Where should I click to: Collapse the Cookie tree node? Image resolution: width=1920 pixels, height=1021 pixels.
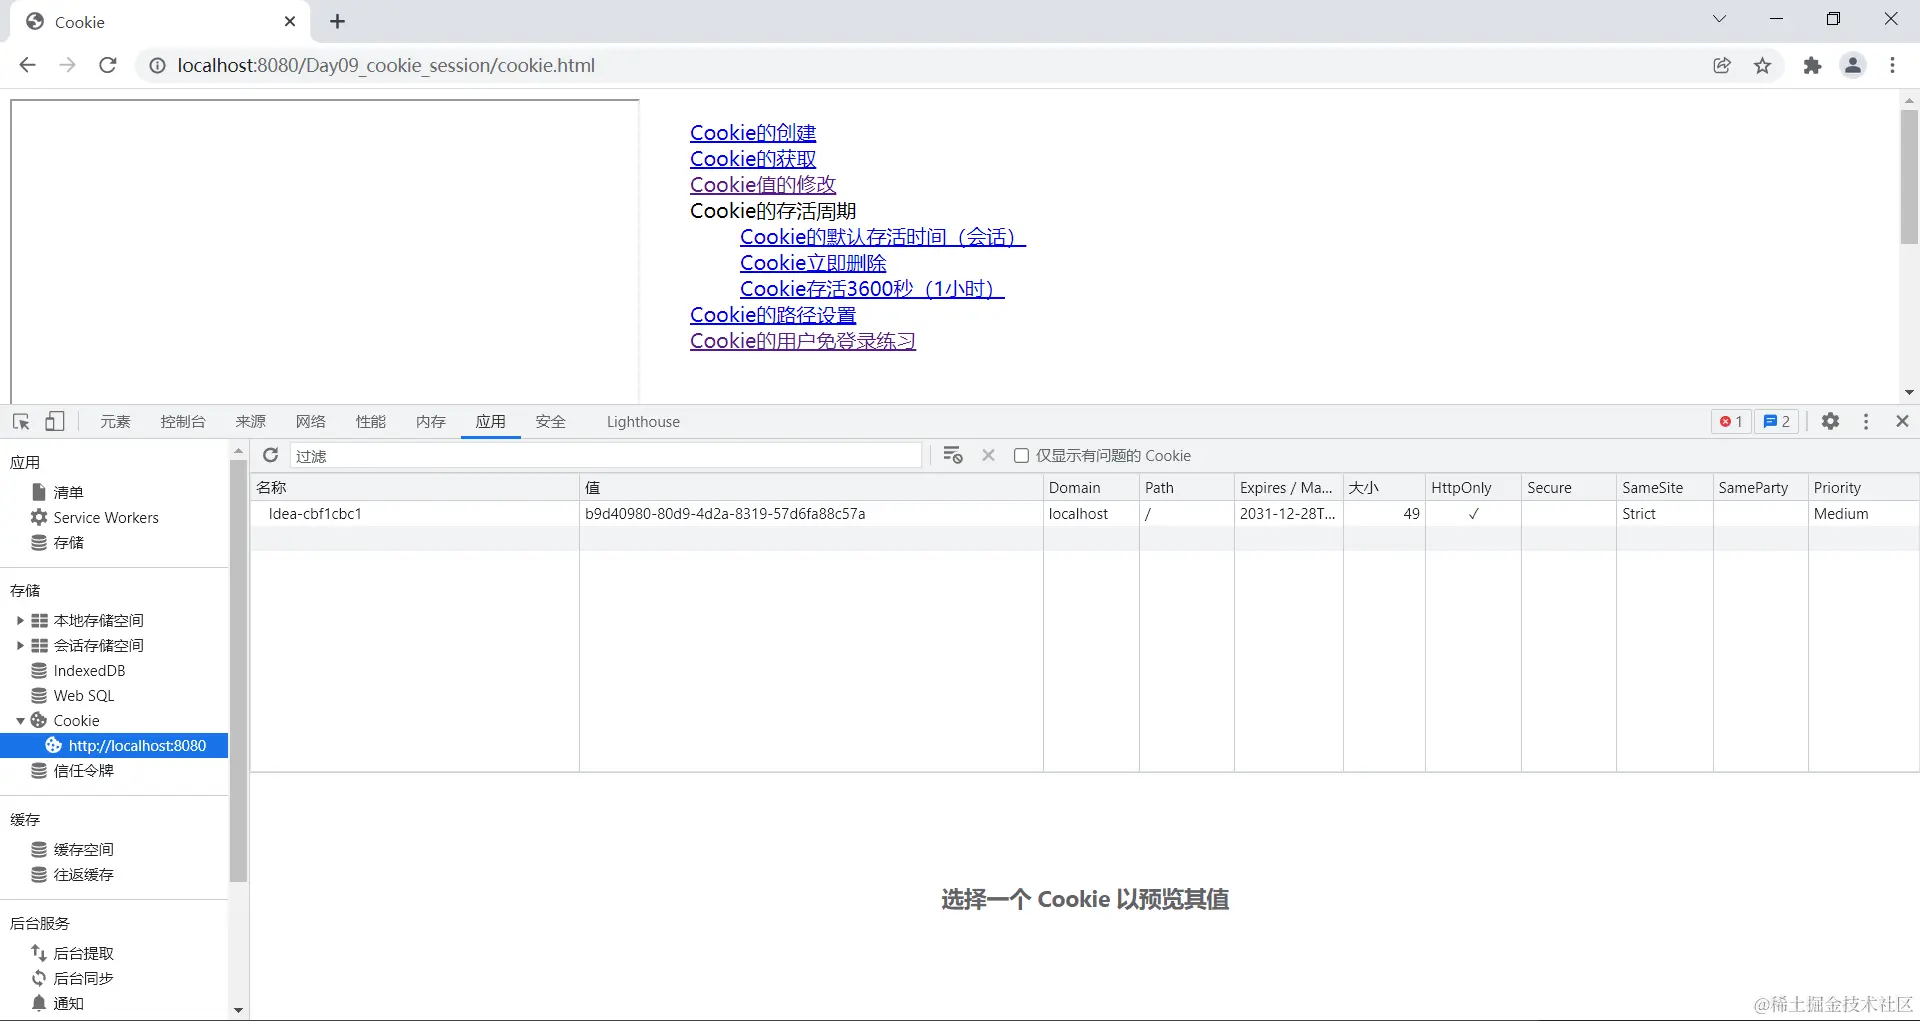click(20, 720)
